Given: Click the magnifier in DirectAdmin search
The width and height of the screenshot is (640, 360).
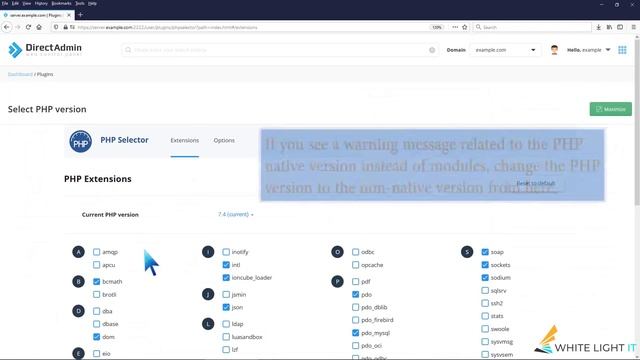Looking at the screenshot, I should coord(128,50).
